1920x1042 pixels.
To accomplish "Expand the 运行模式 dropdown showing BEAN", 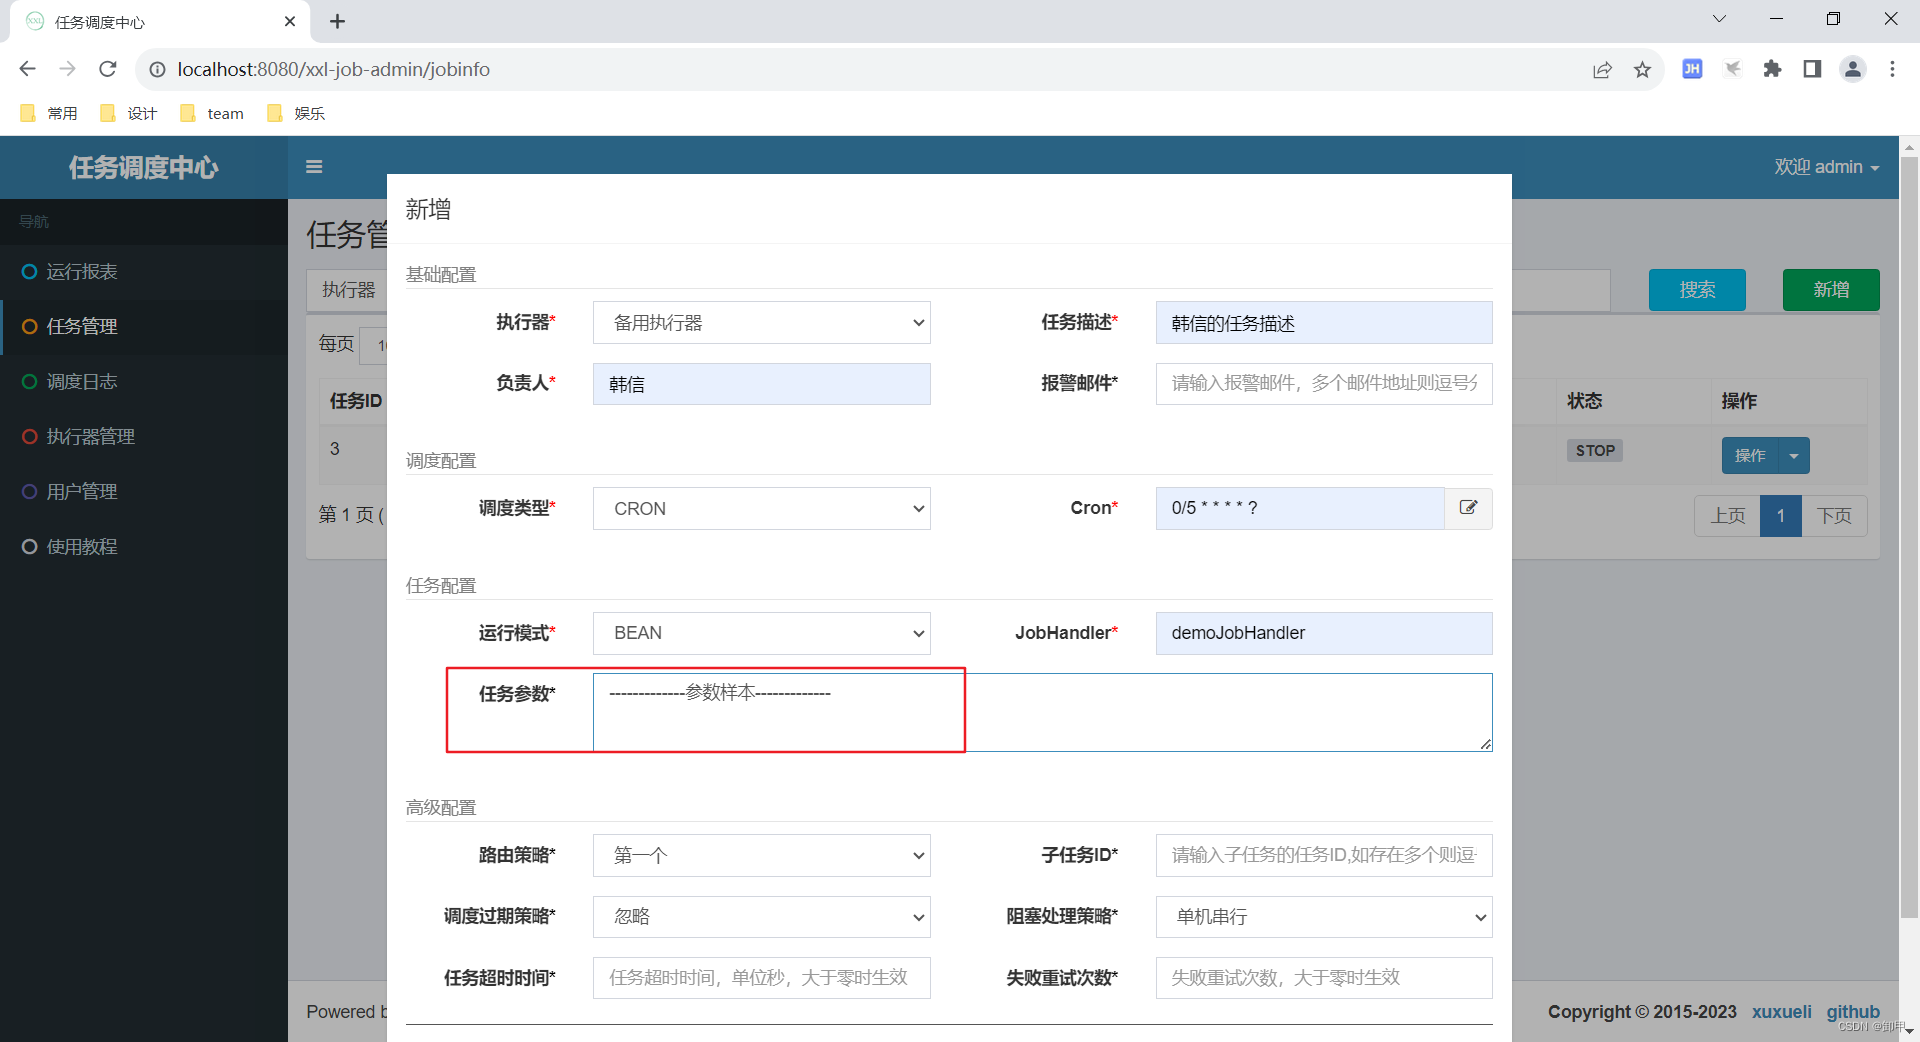I will pyautogui.click(x=762, y=633).
